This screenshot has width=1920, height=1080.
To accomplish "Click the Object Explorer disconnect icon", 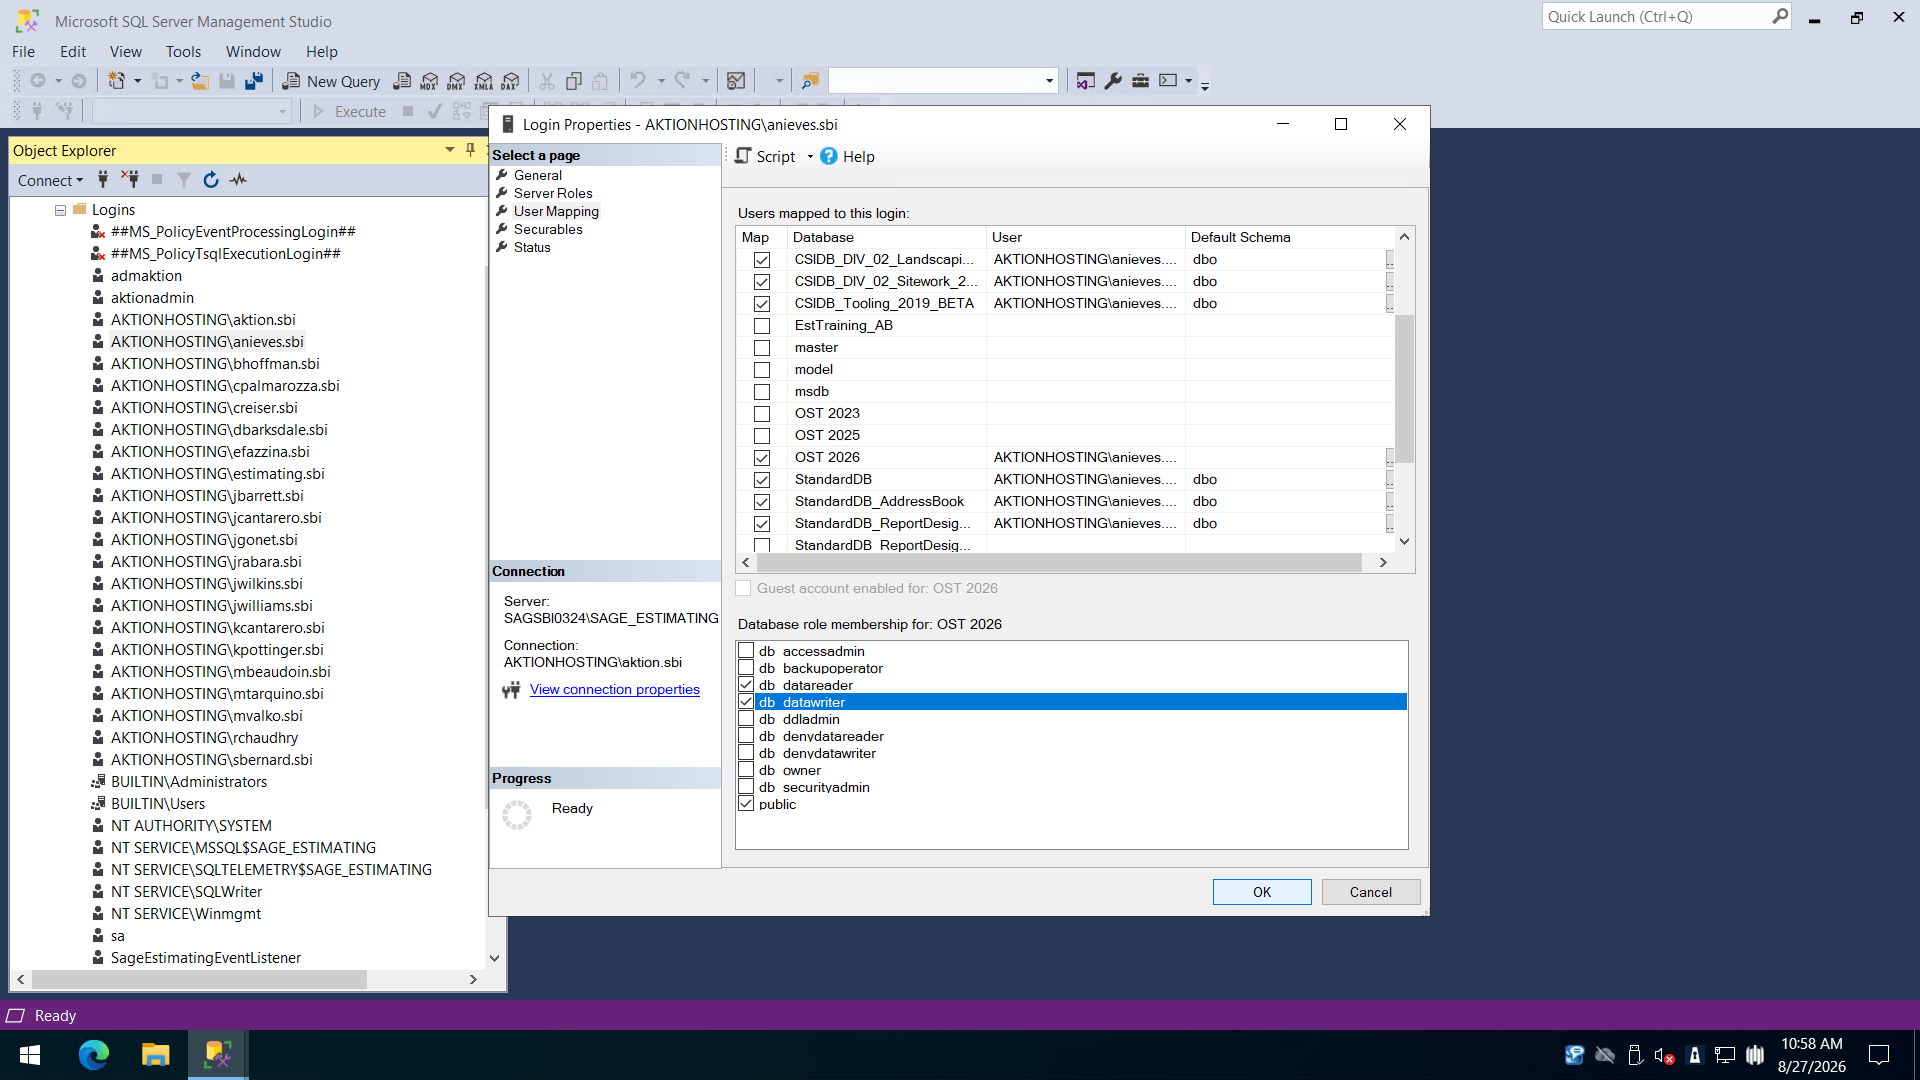I will [130, 180].
